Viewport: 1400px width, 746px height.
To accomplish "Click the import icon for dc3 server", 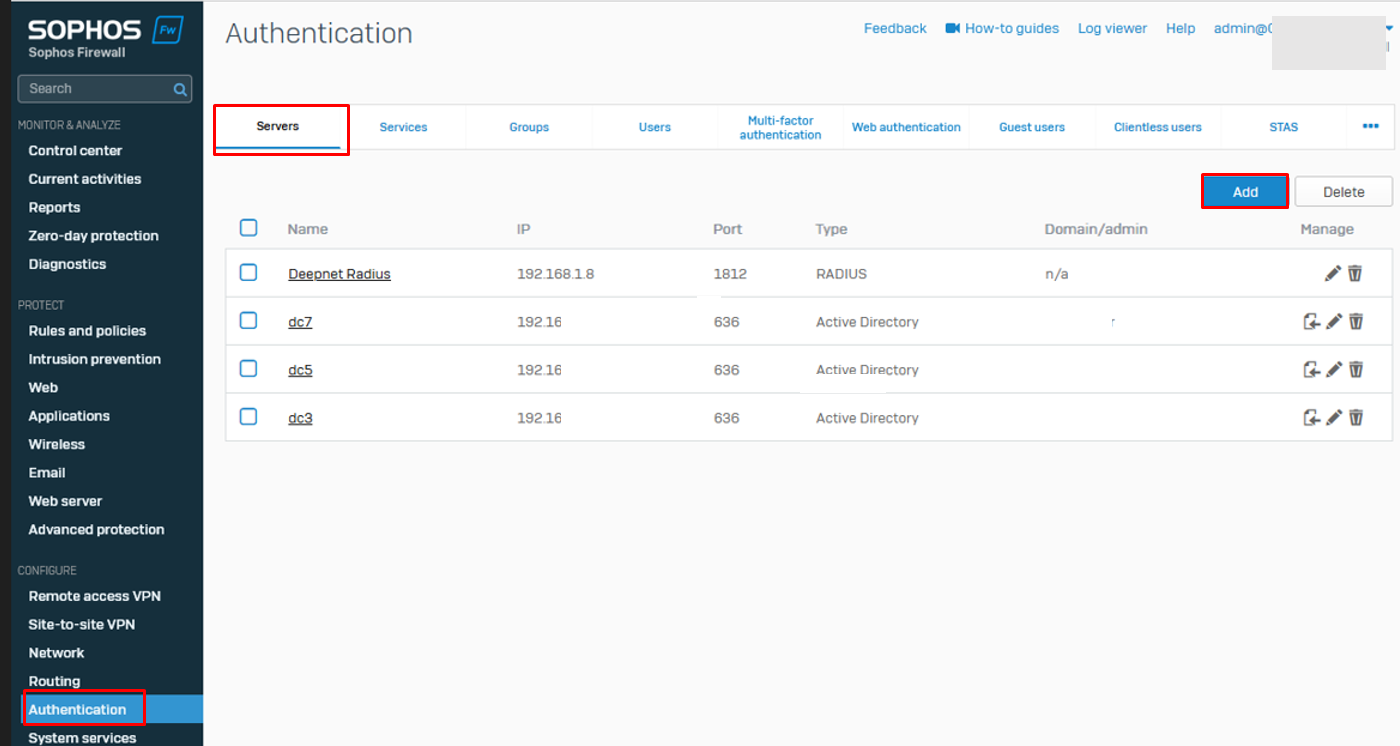I will [1311, 418].
